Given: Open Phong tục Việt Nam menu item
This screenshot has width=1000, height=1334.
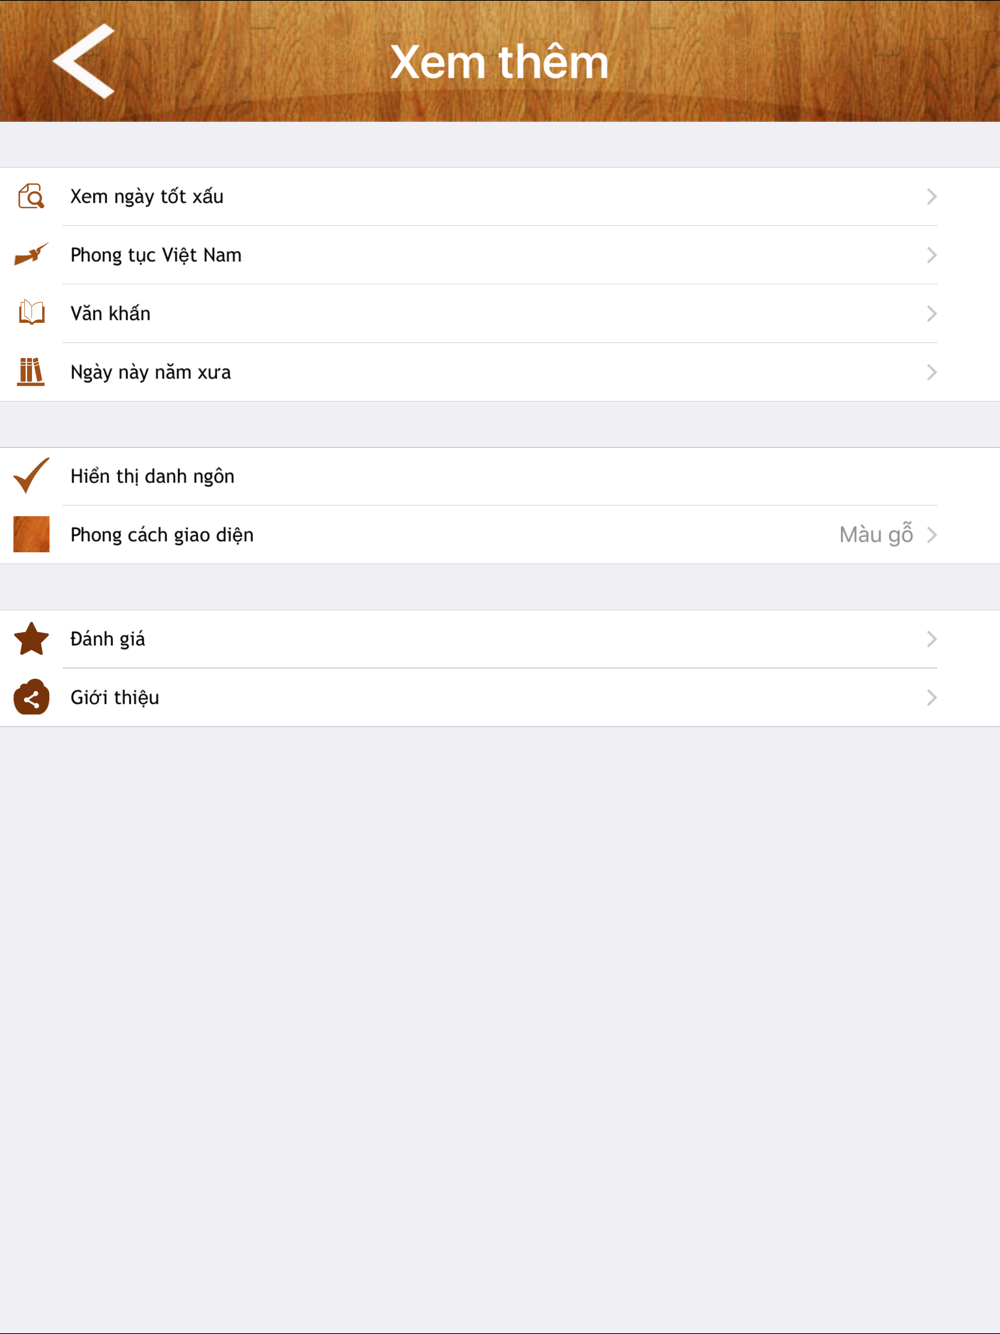Looking at the screenshot, I should [500, 255].
